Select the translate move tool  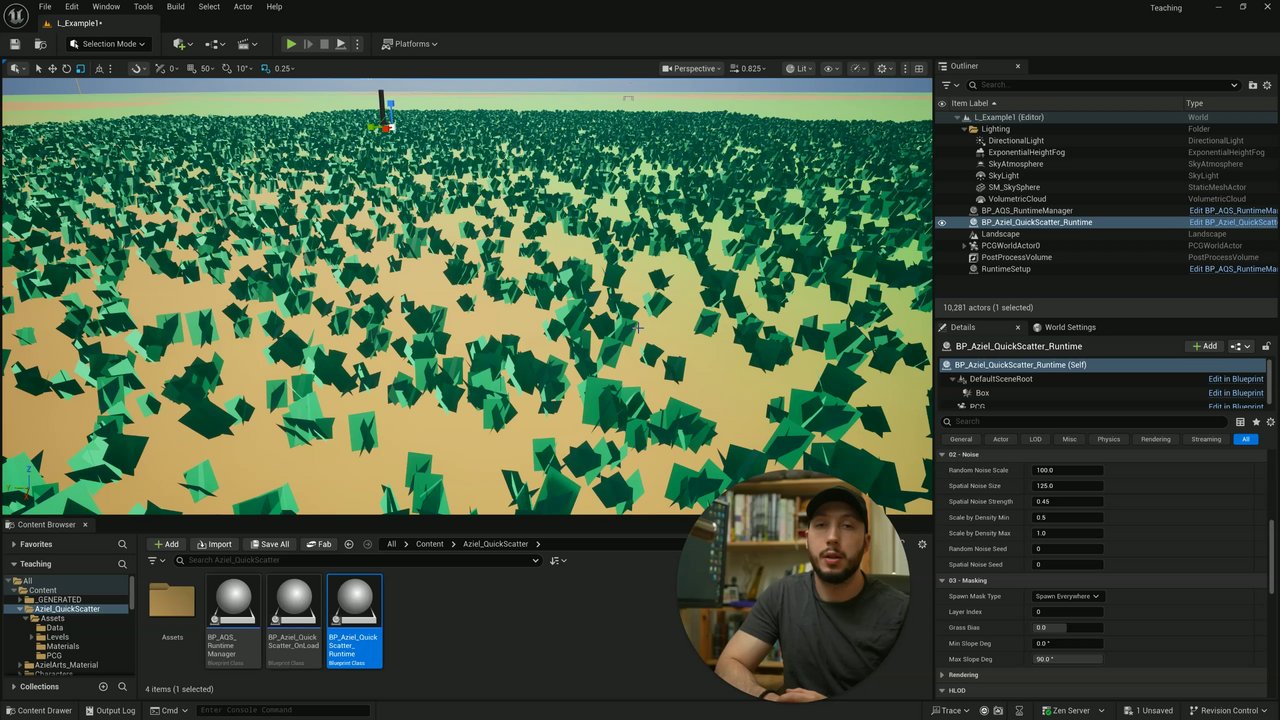[x=53, y=69]
